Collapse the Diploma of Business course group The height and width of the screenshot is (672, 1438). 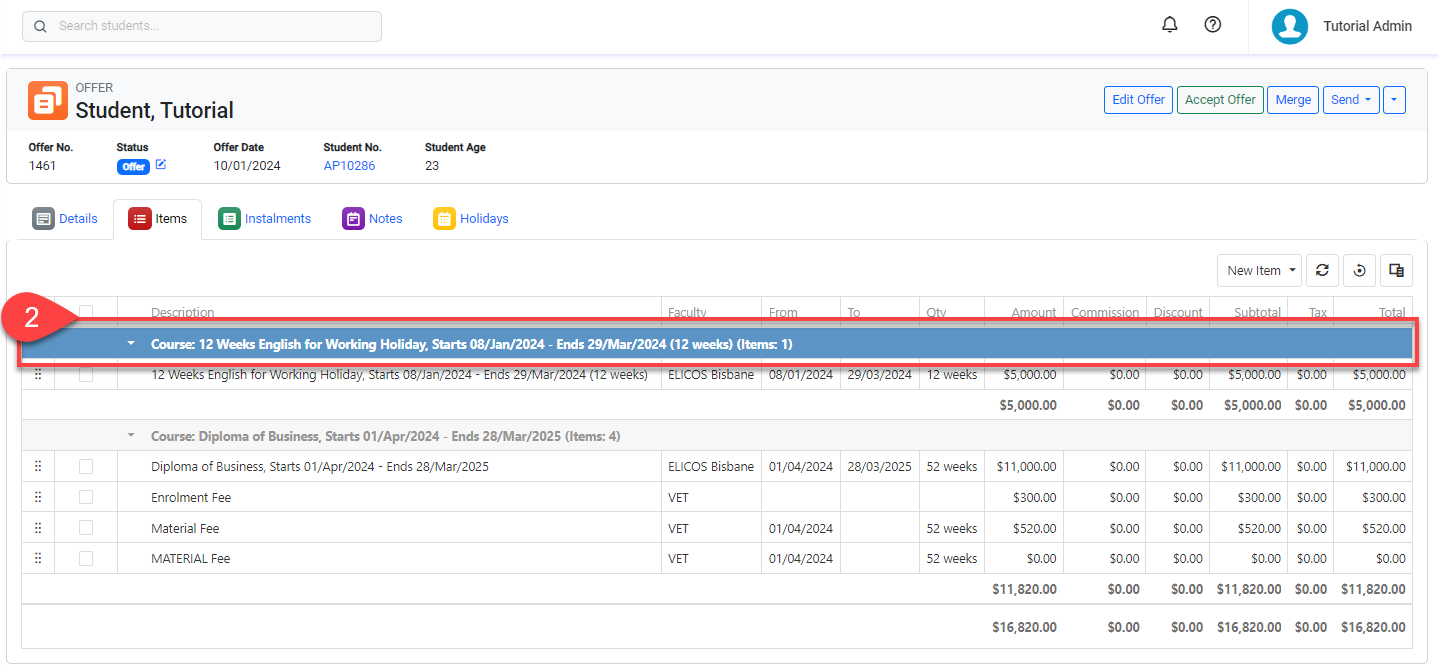[130, 436]
